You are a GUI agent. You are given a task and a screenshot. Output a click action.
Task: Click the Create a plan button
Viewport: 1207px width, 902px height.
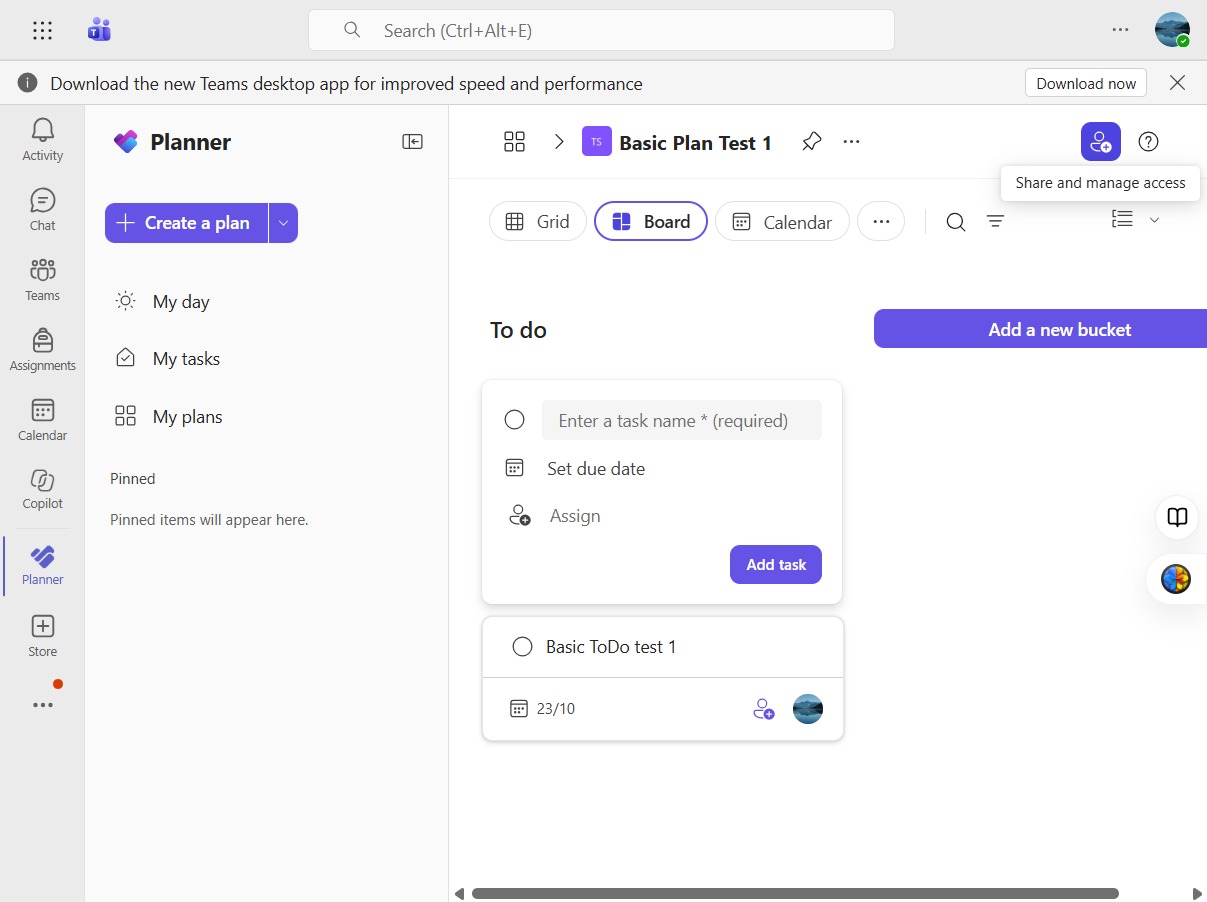coord(186,223)
